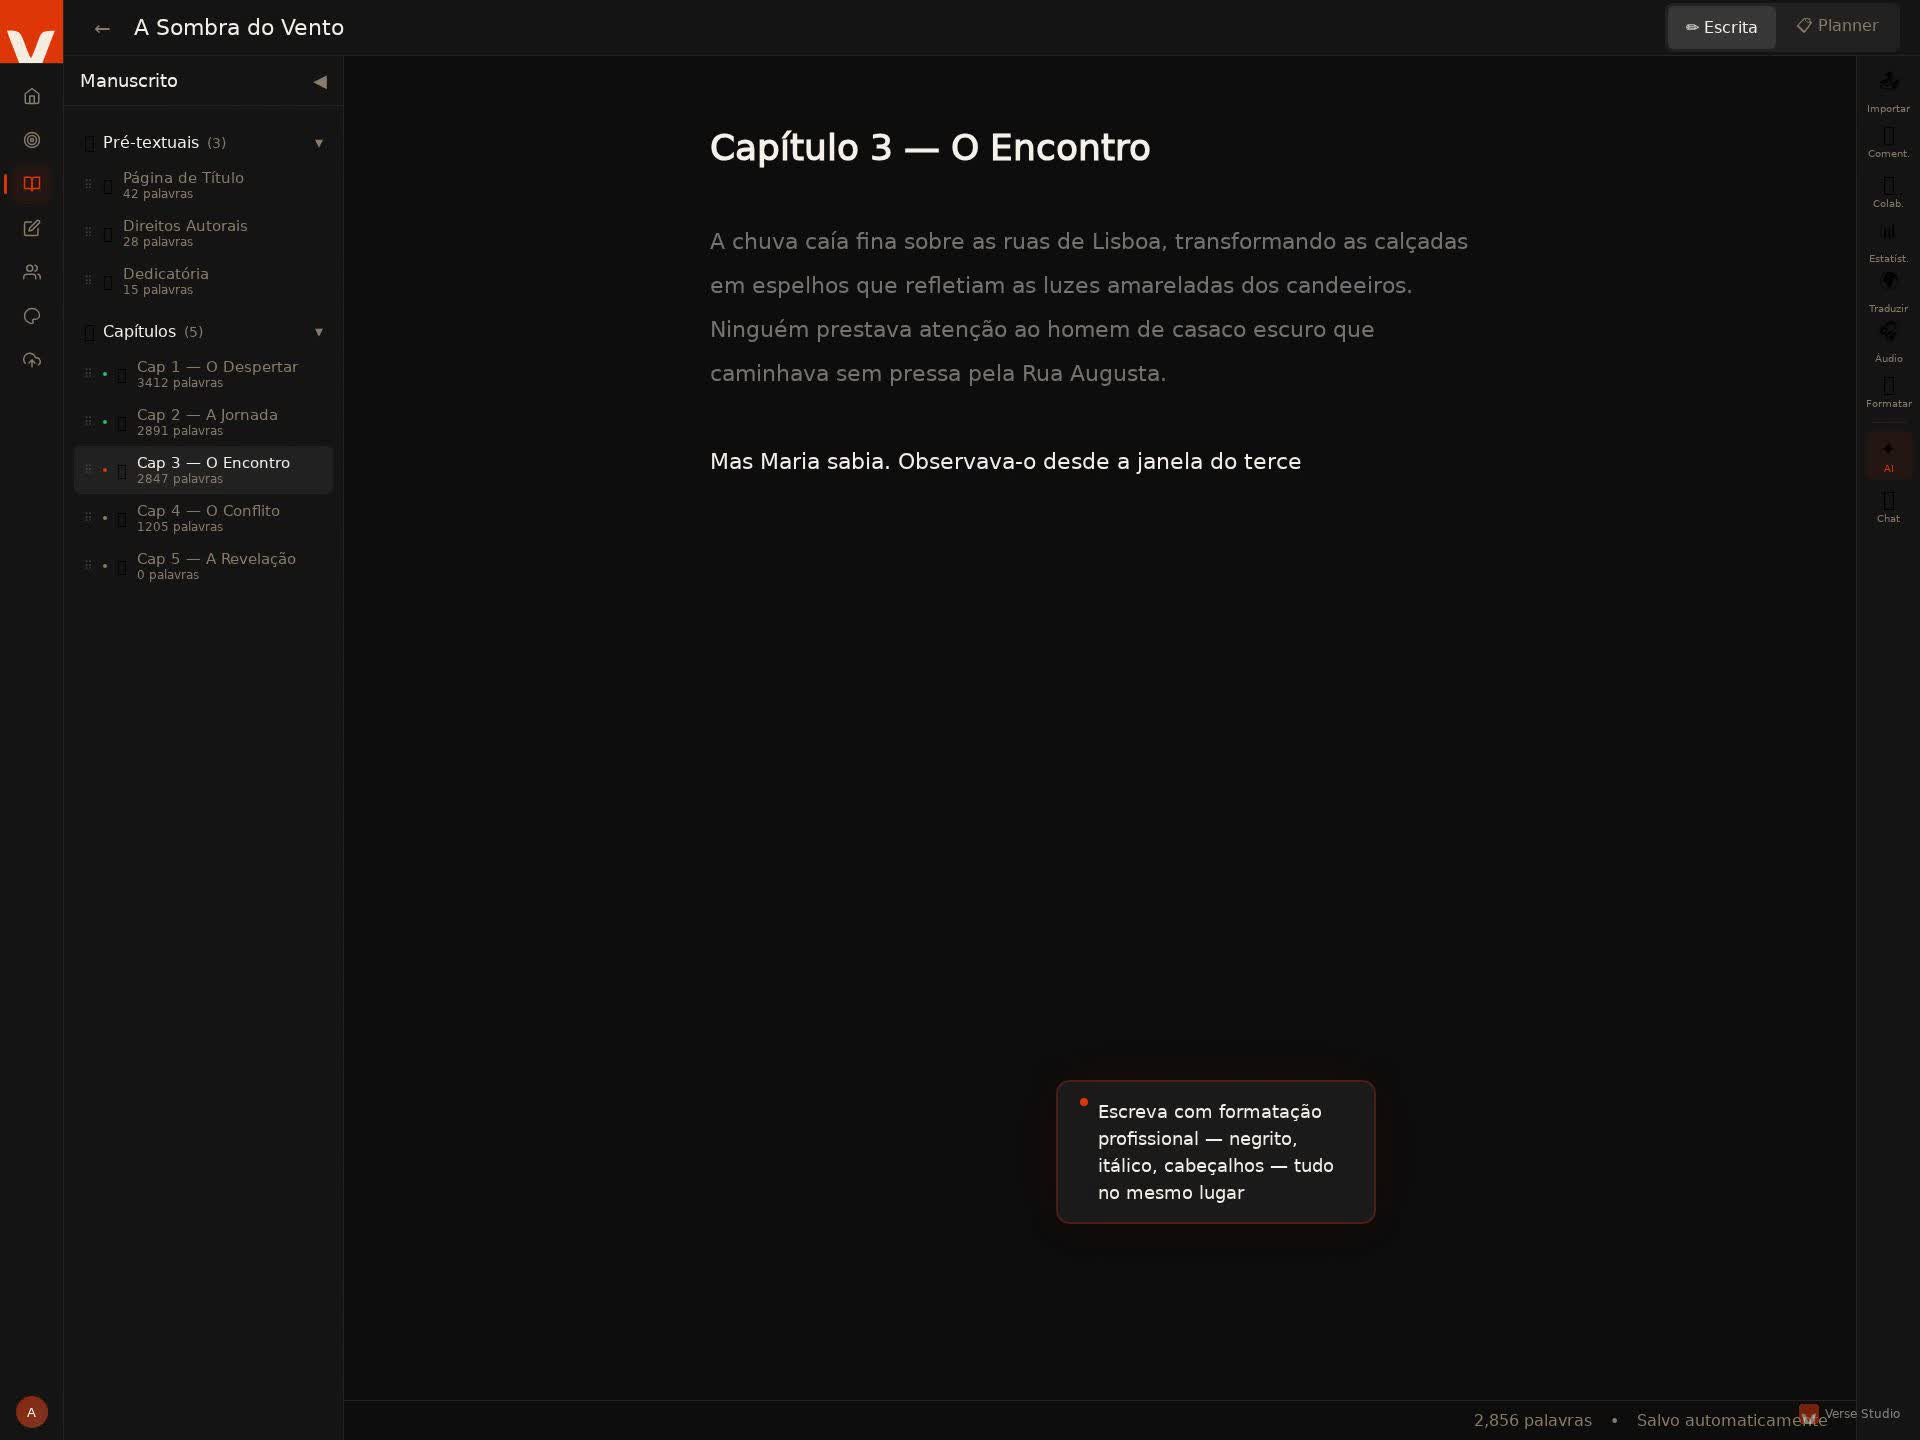The width and height of the screenshot is (1920, 1440).
Task: Open the characters people icon
Action: click(x=32, y=272)
